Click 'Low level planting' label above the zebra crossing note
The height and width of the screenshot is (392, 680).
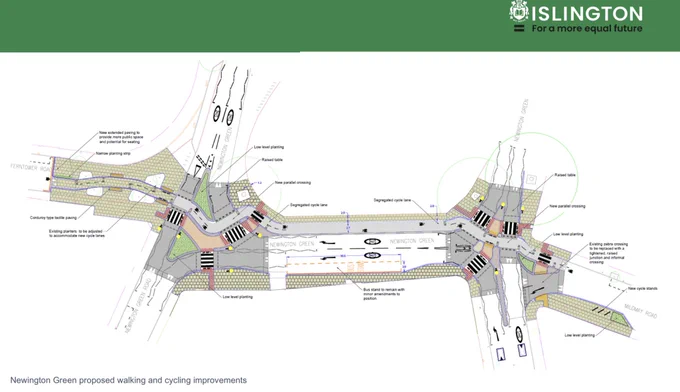pyautogui.click(x=568, y=234)
